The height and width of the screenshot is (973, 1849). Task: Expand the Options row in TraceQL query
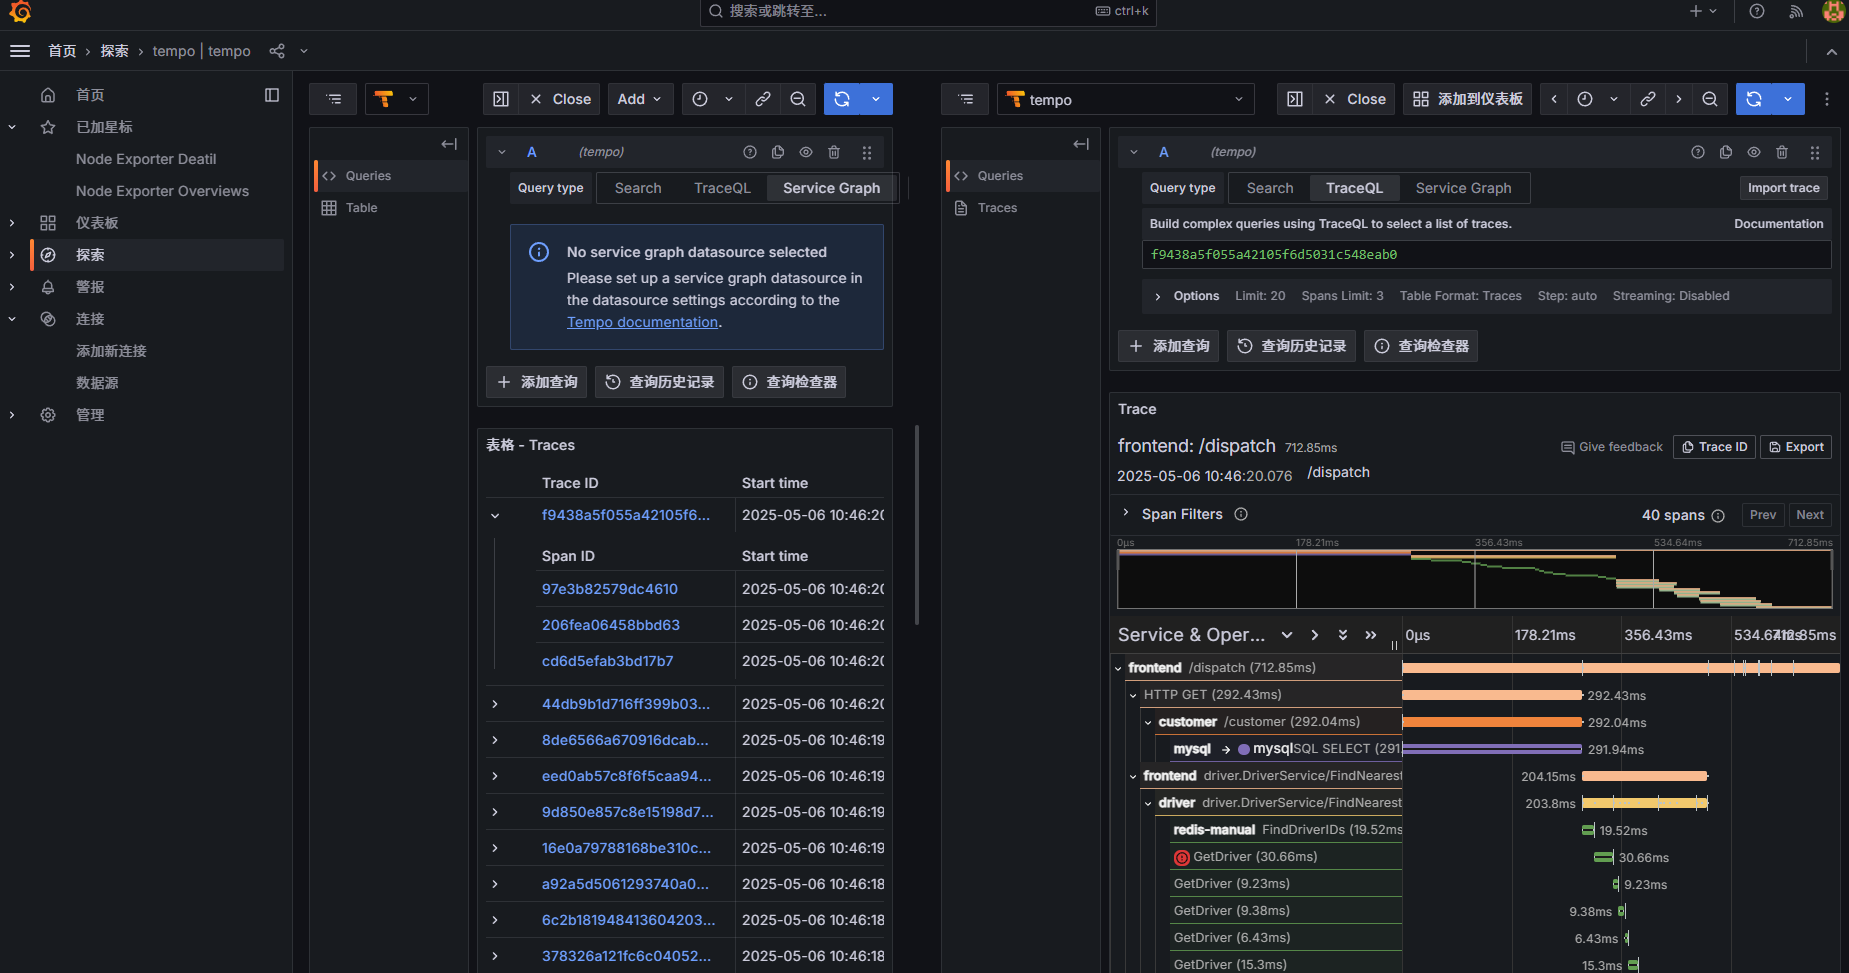1158,296
